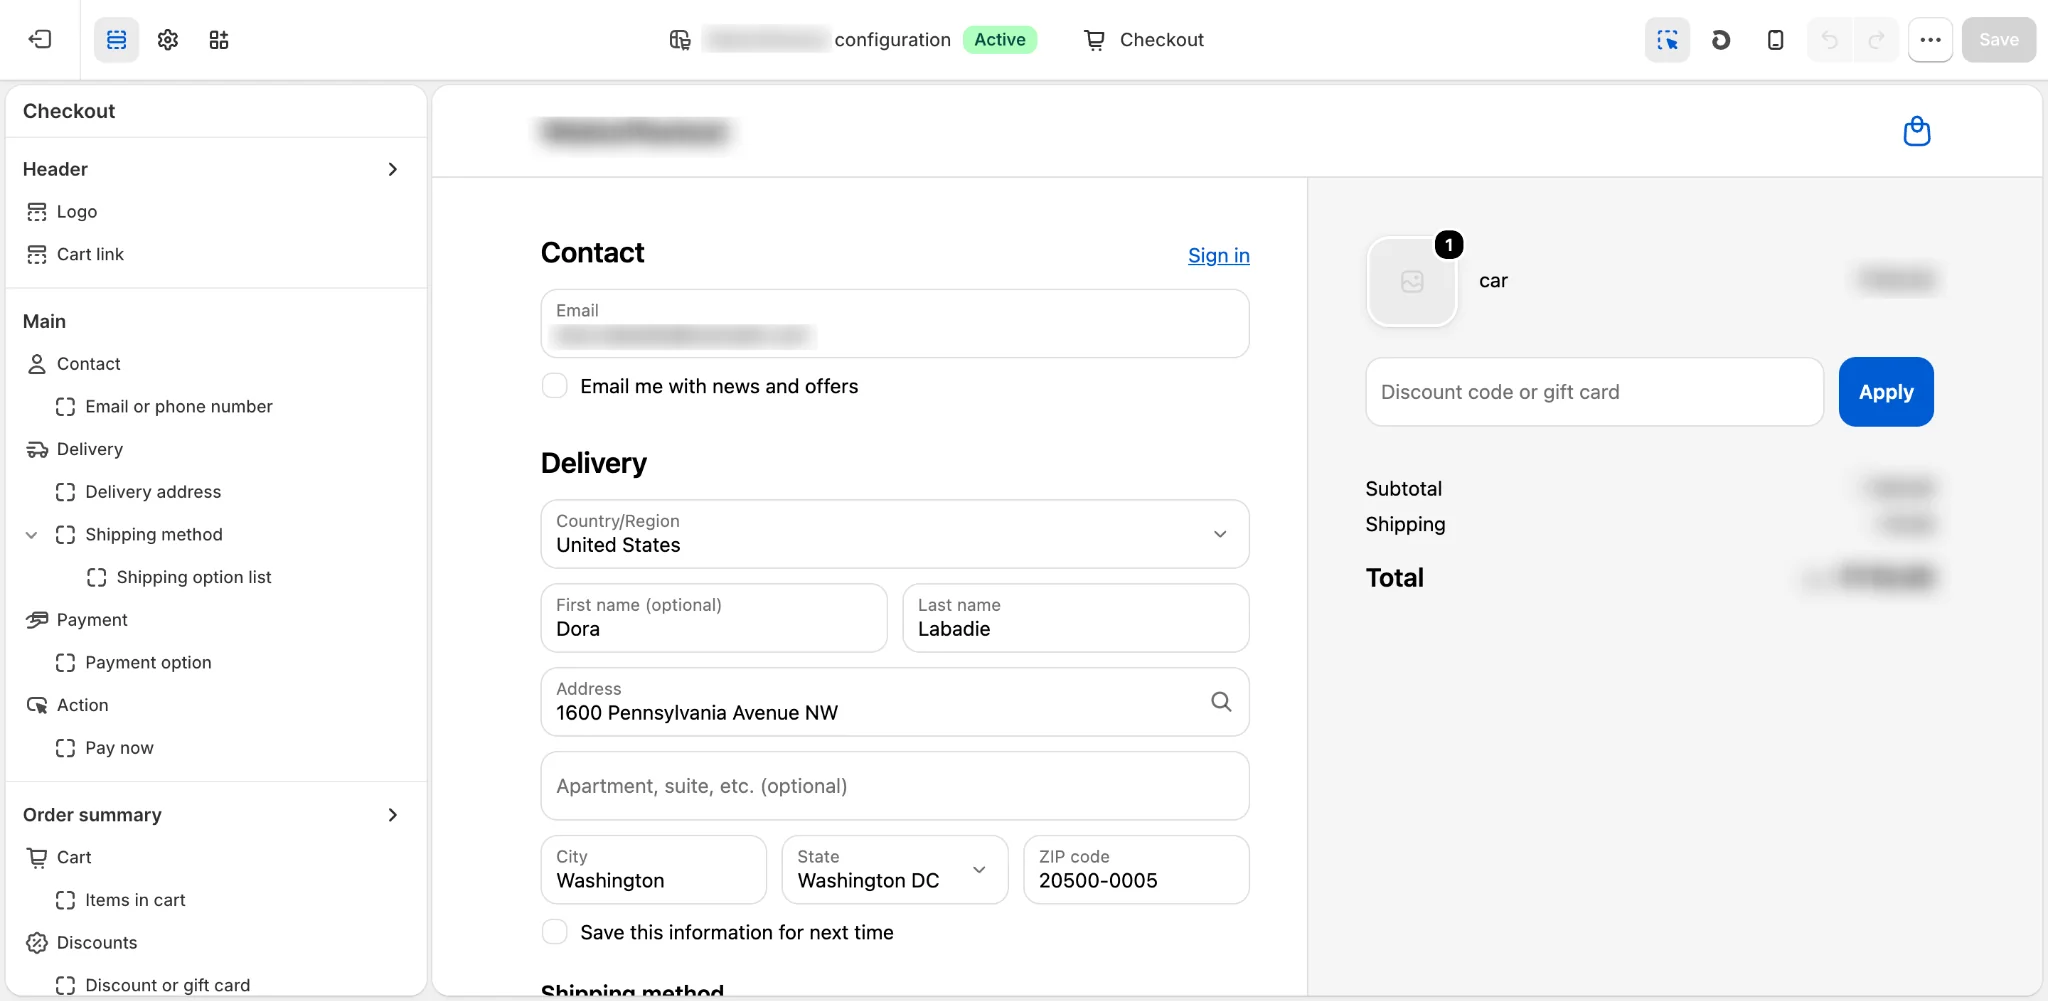Open the State dropdown

[895, 870]
